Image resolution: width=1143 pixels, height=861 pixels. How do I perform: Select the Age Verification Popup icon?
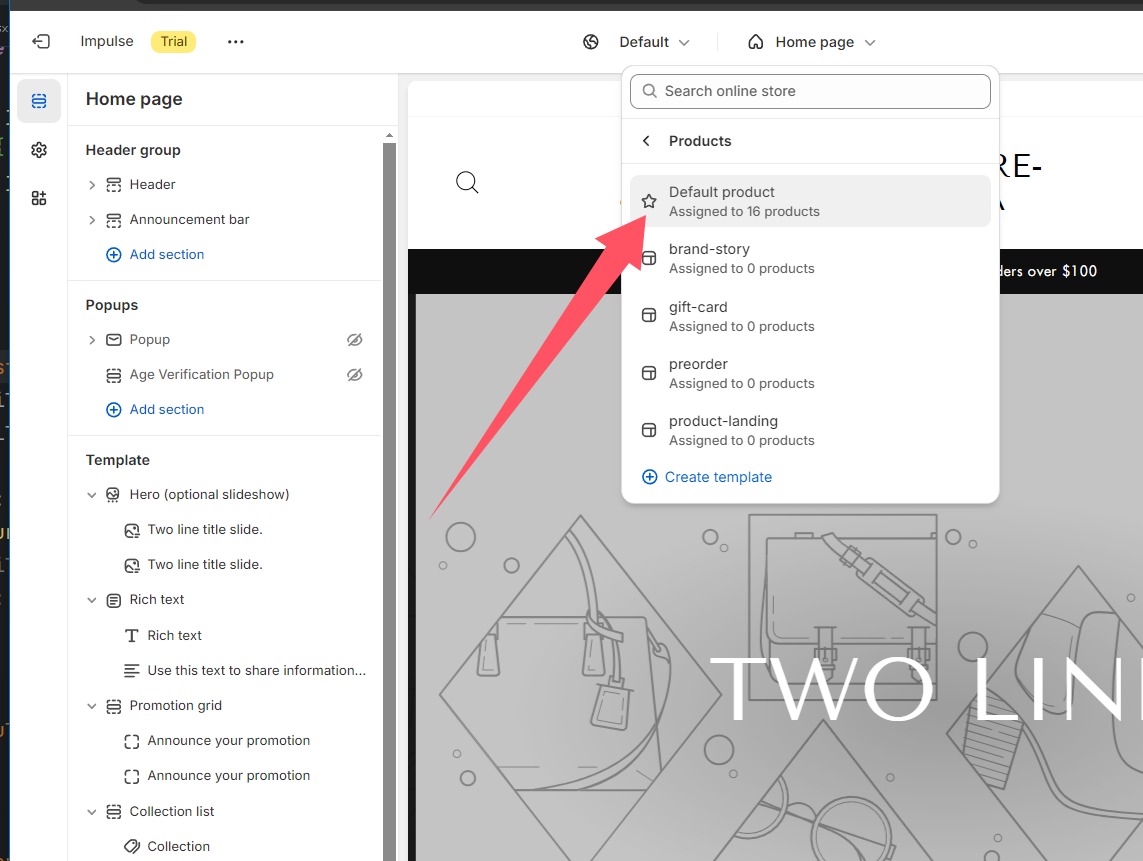pos(114,375)
